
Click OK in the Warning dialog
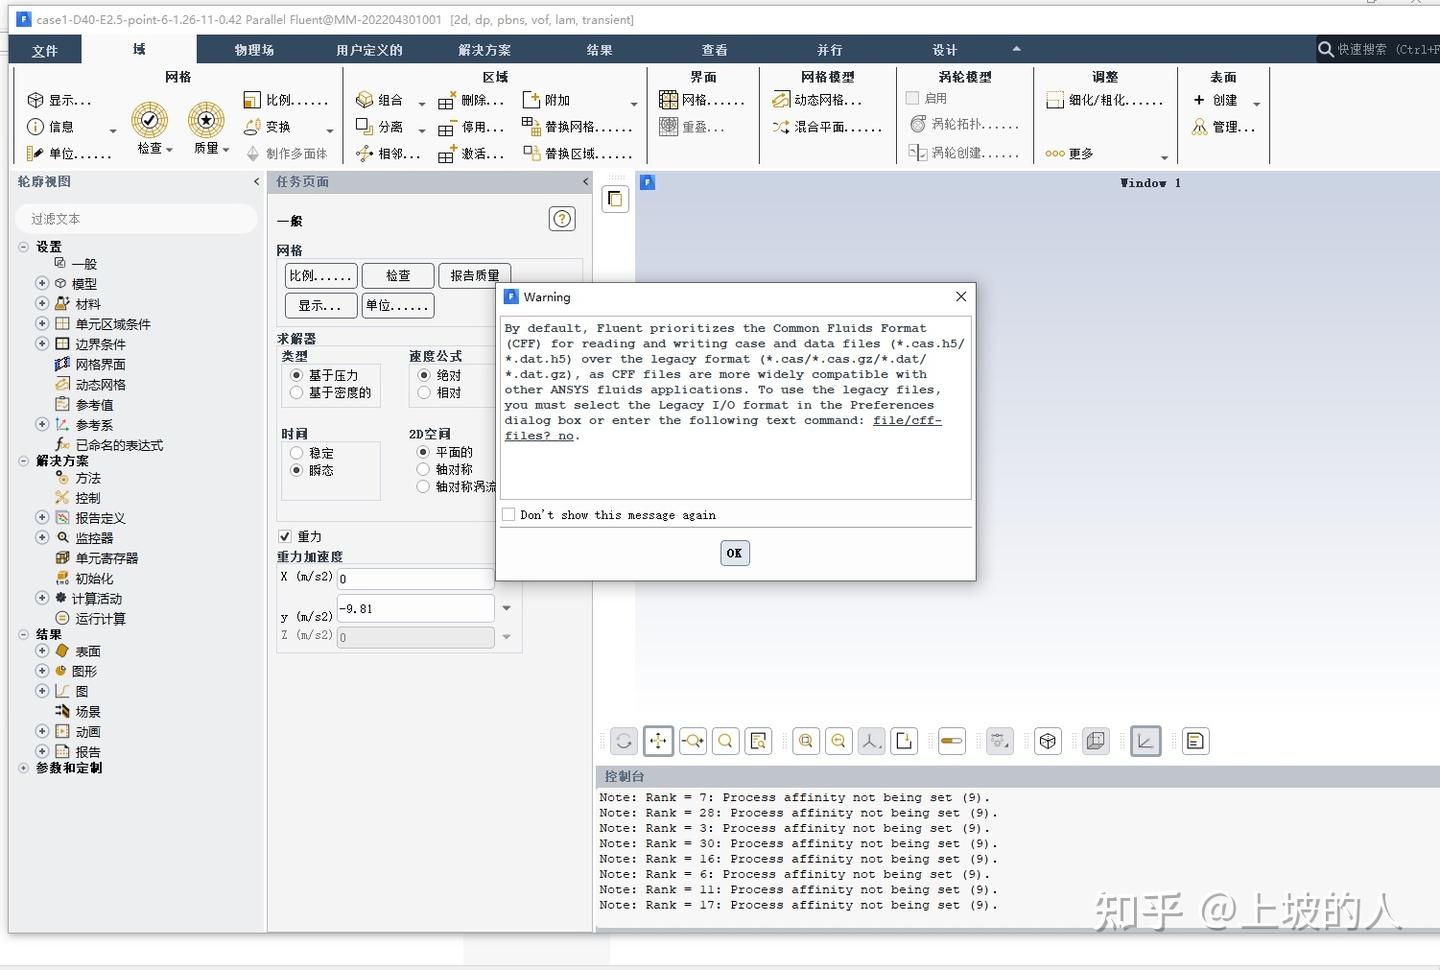click(734, 552)
